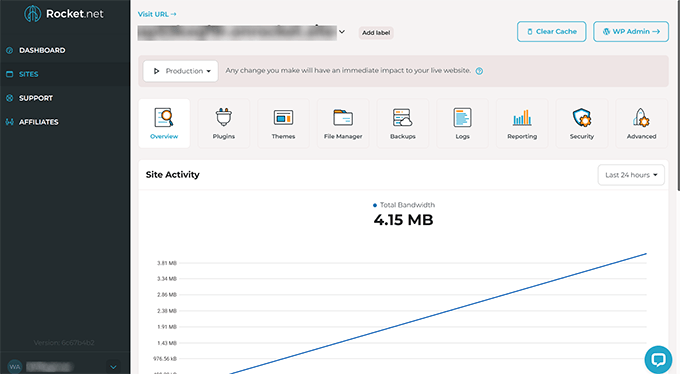This screenshot has width=680, height=374.
Task: Select the Overview tab
Action: pos(164,123)
